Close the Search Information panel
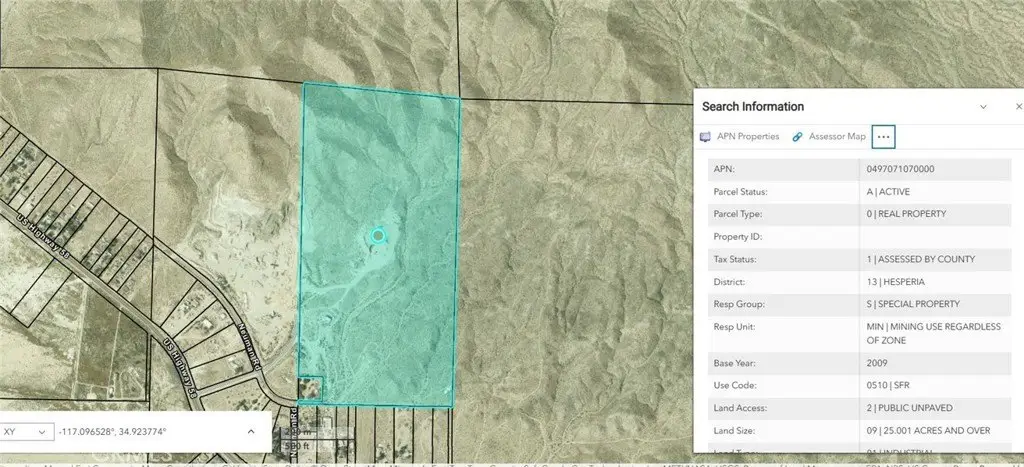The height and width of the screenshot is (467, 1024). (x=1018, y=106)
